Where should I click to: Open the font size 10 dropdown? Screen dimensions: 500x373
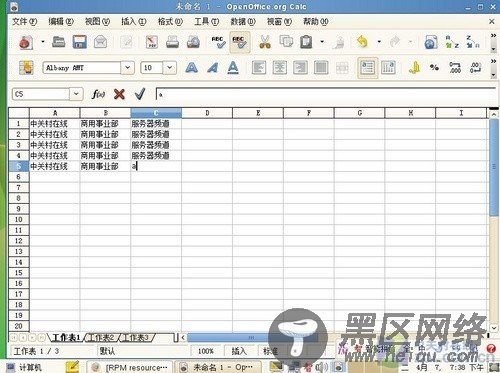coord(169,68)
